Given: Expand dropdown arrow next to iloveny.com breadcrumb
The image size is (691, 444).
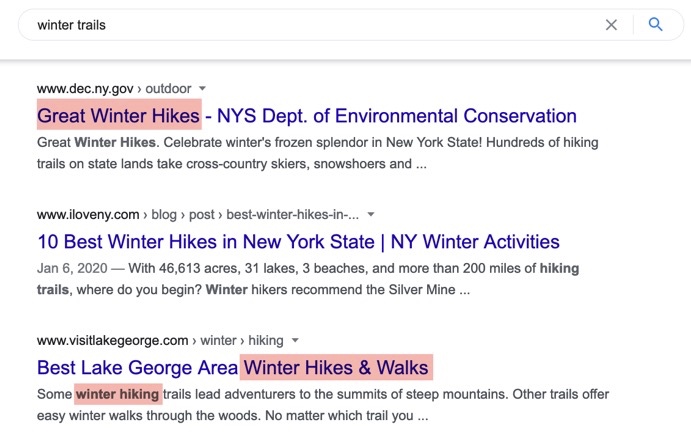Looking at the screenshot, I should (371, 214).
